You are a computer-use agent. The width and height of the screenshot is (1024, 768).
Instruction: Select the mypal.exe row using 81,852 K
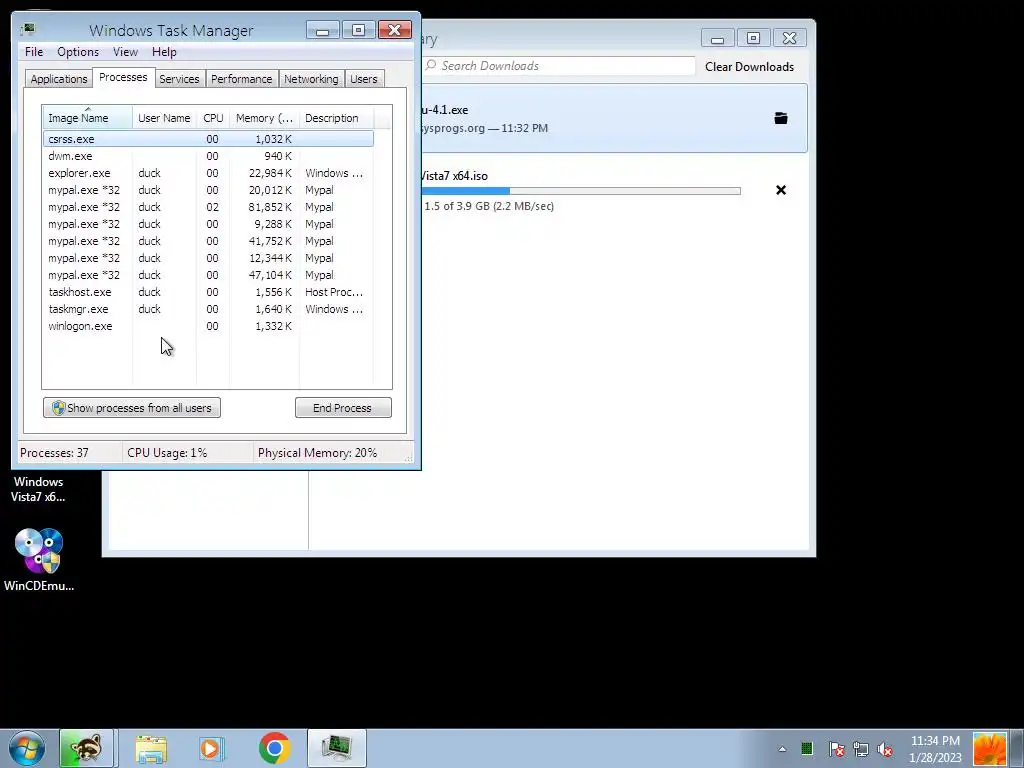tap(208, 207)
